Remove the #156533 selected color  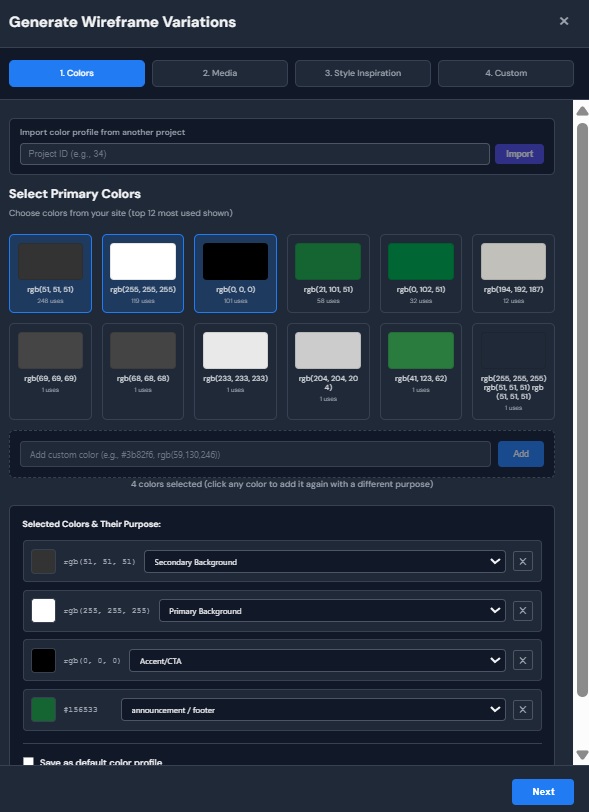pos(523,709)
